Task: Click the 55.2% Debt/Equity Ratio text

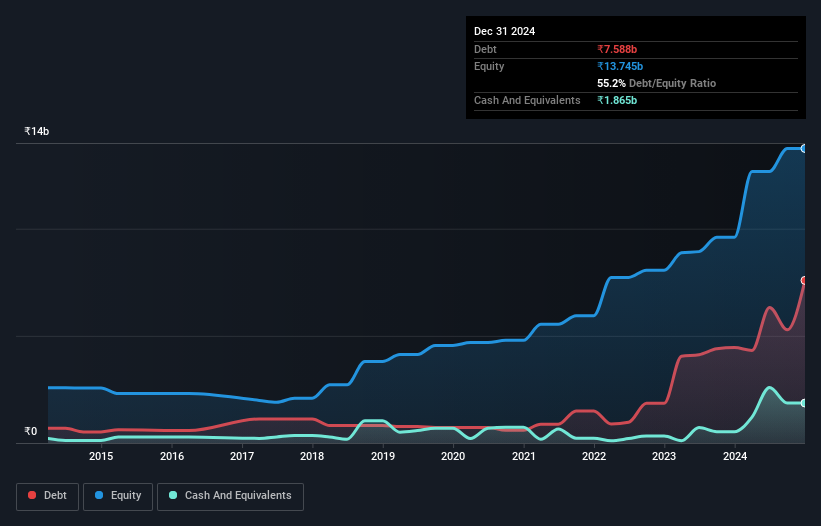Action: point(657,83)
